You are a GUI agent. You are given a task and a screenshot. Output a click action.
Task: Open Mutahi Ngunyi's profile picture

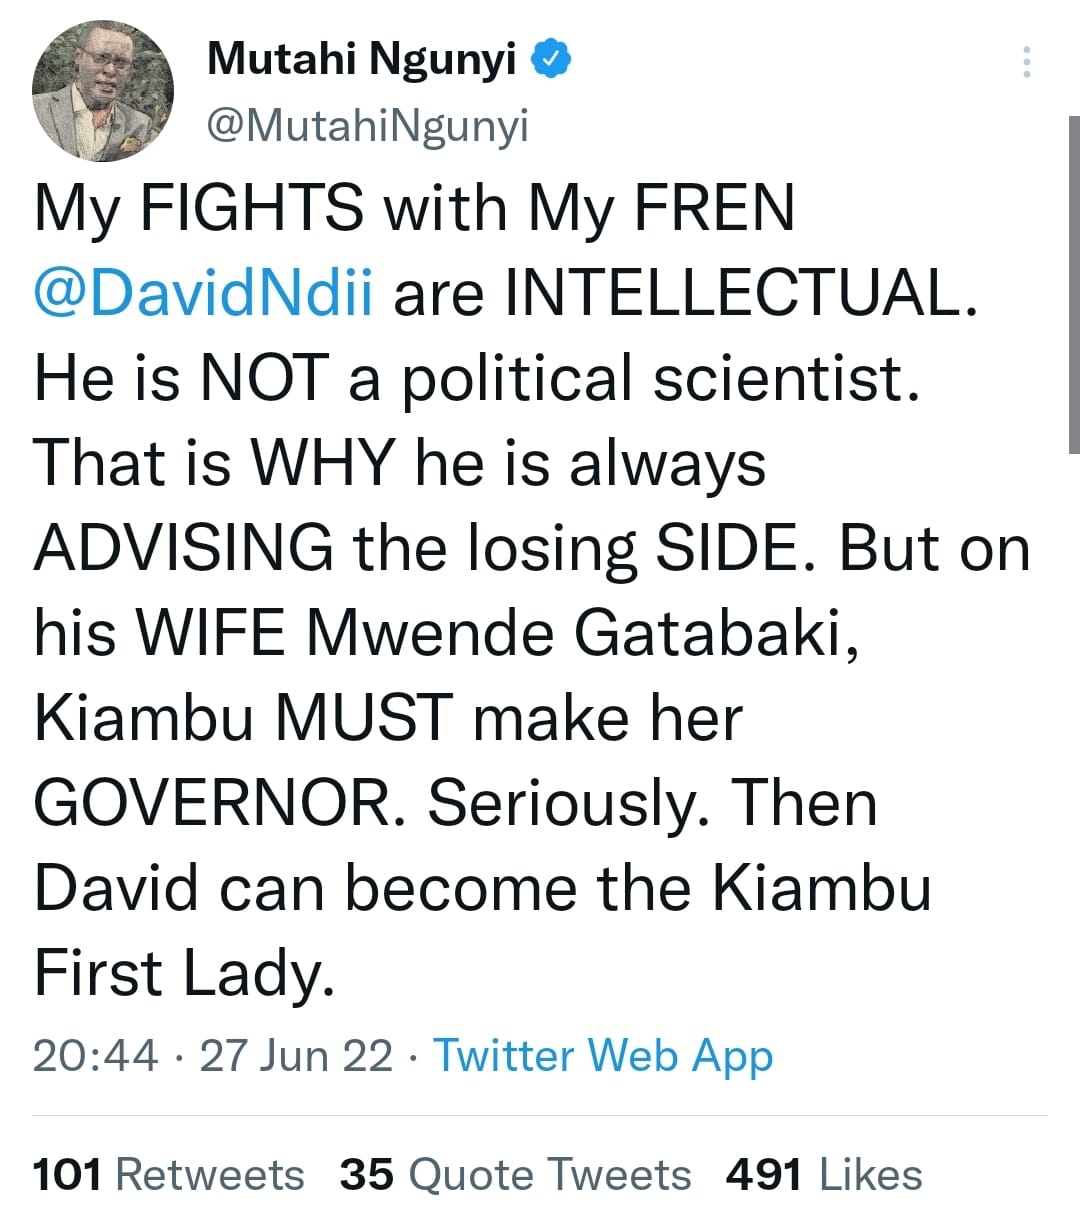tap(103, 91)
